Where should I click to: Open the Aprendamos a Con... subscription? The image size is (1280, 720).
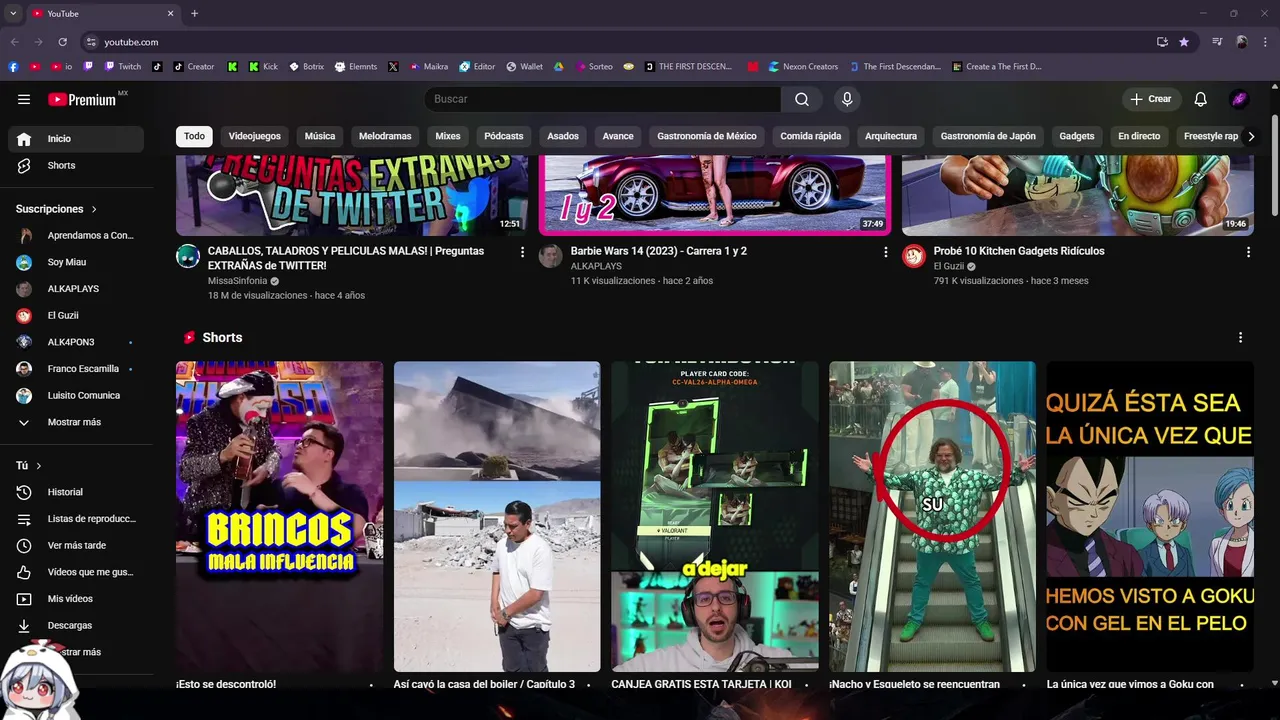(76, 236)
